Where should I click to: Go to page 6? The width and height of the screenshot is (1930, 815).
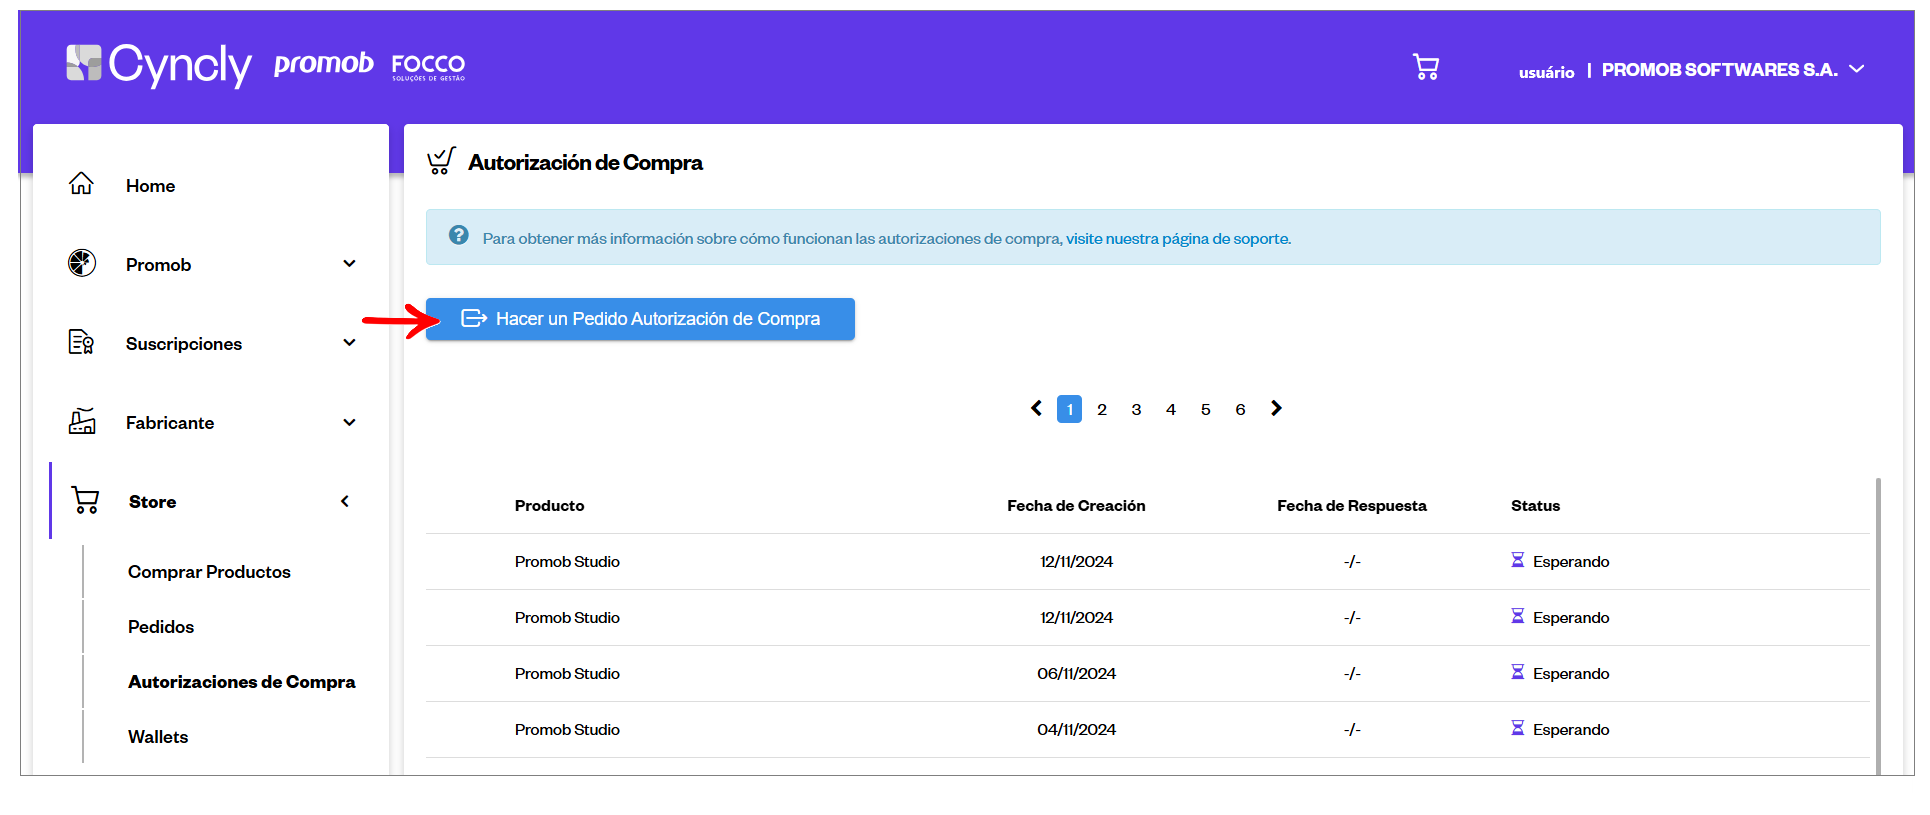(1240, 409)
